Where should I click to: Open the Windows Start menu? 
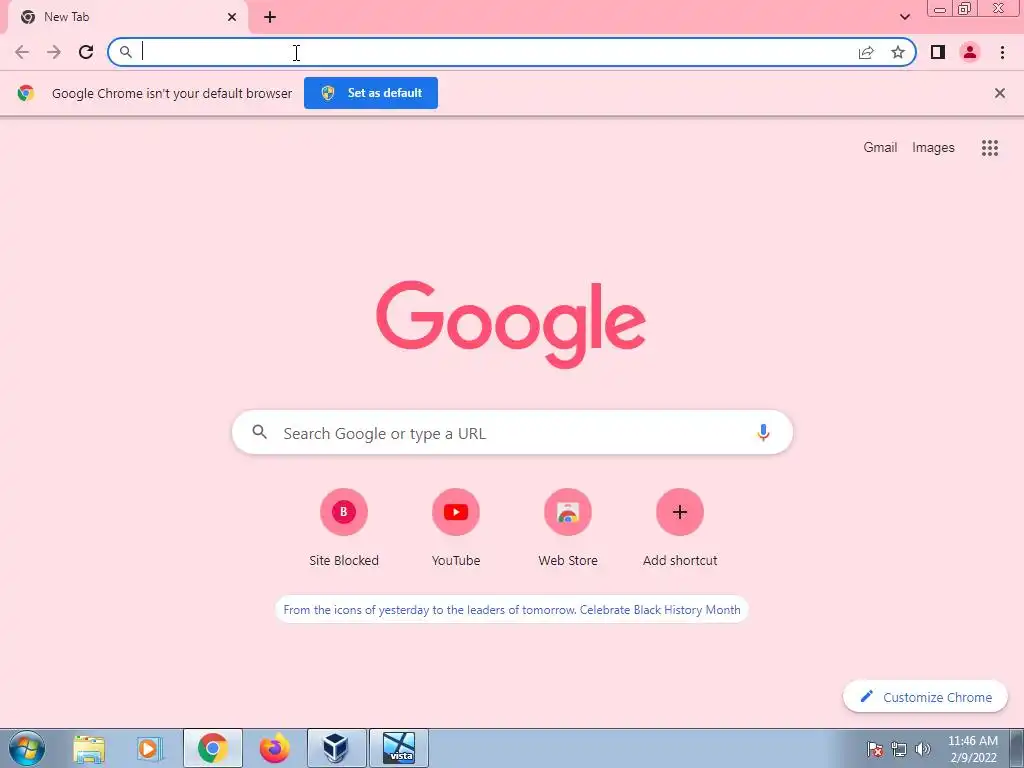pos(26,748)
